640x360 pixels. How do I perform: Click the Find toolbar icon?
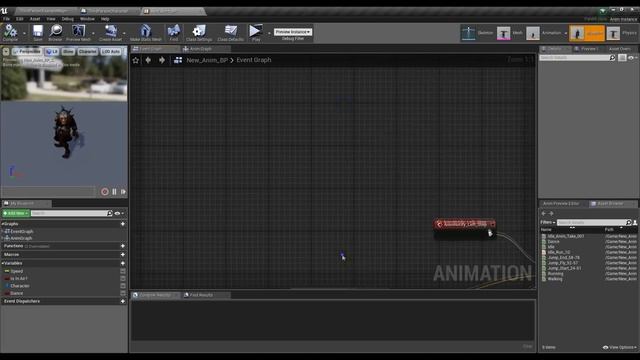click(x=174, y=31)
